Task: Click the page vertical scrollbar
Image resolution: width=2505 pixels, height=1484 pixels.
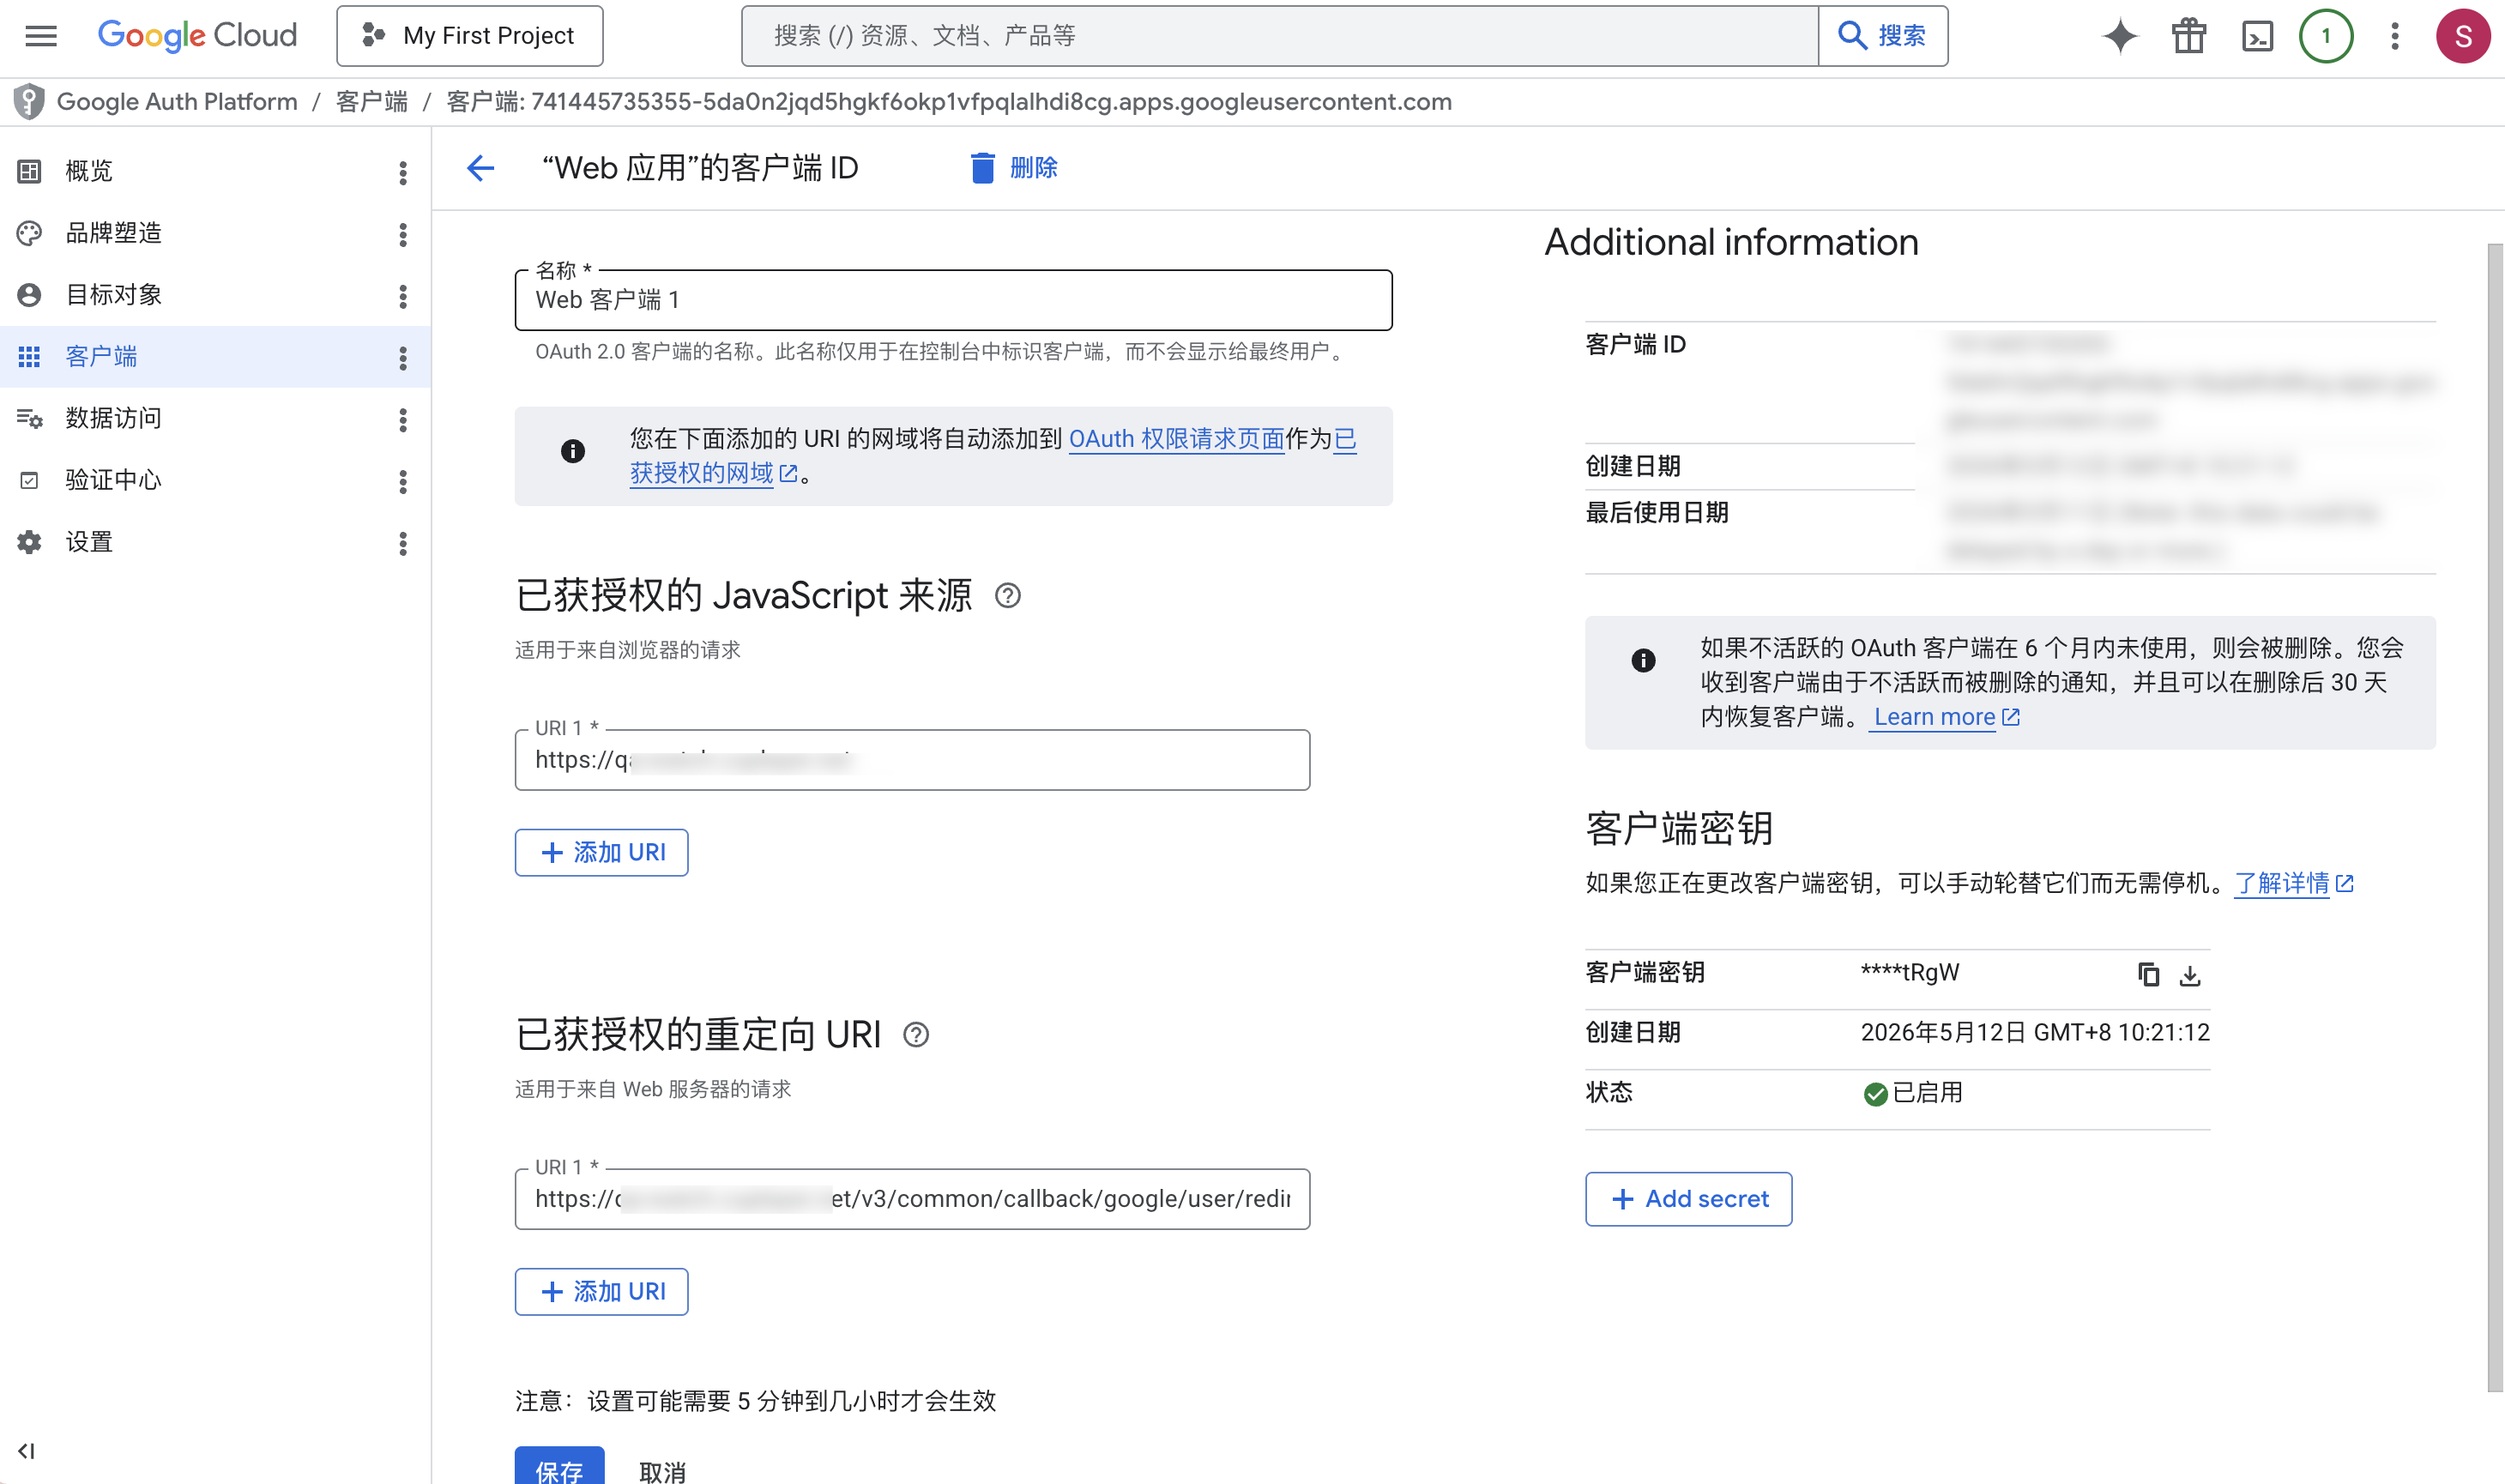Action: (2495, 817)
